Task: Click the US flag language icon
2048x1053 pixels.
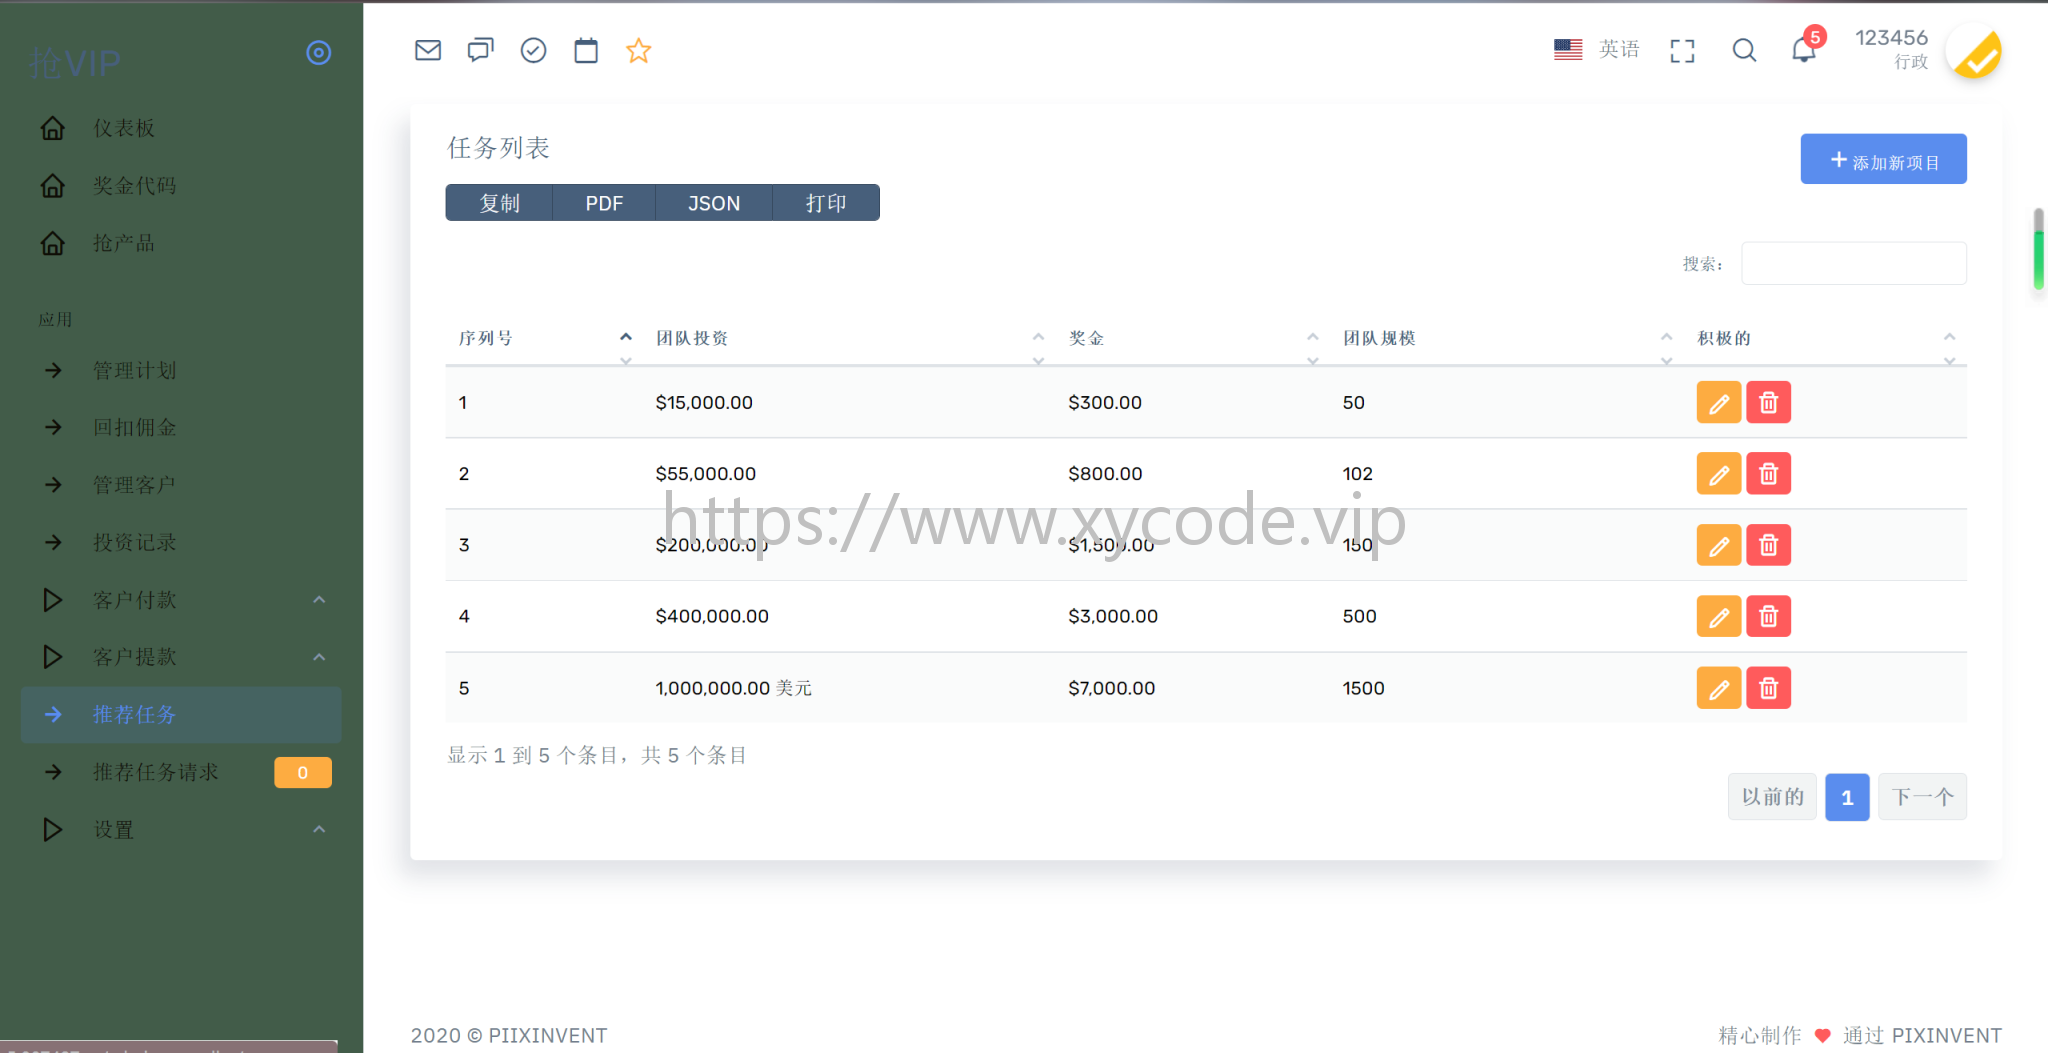Action: click(x=1568, y=49)
